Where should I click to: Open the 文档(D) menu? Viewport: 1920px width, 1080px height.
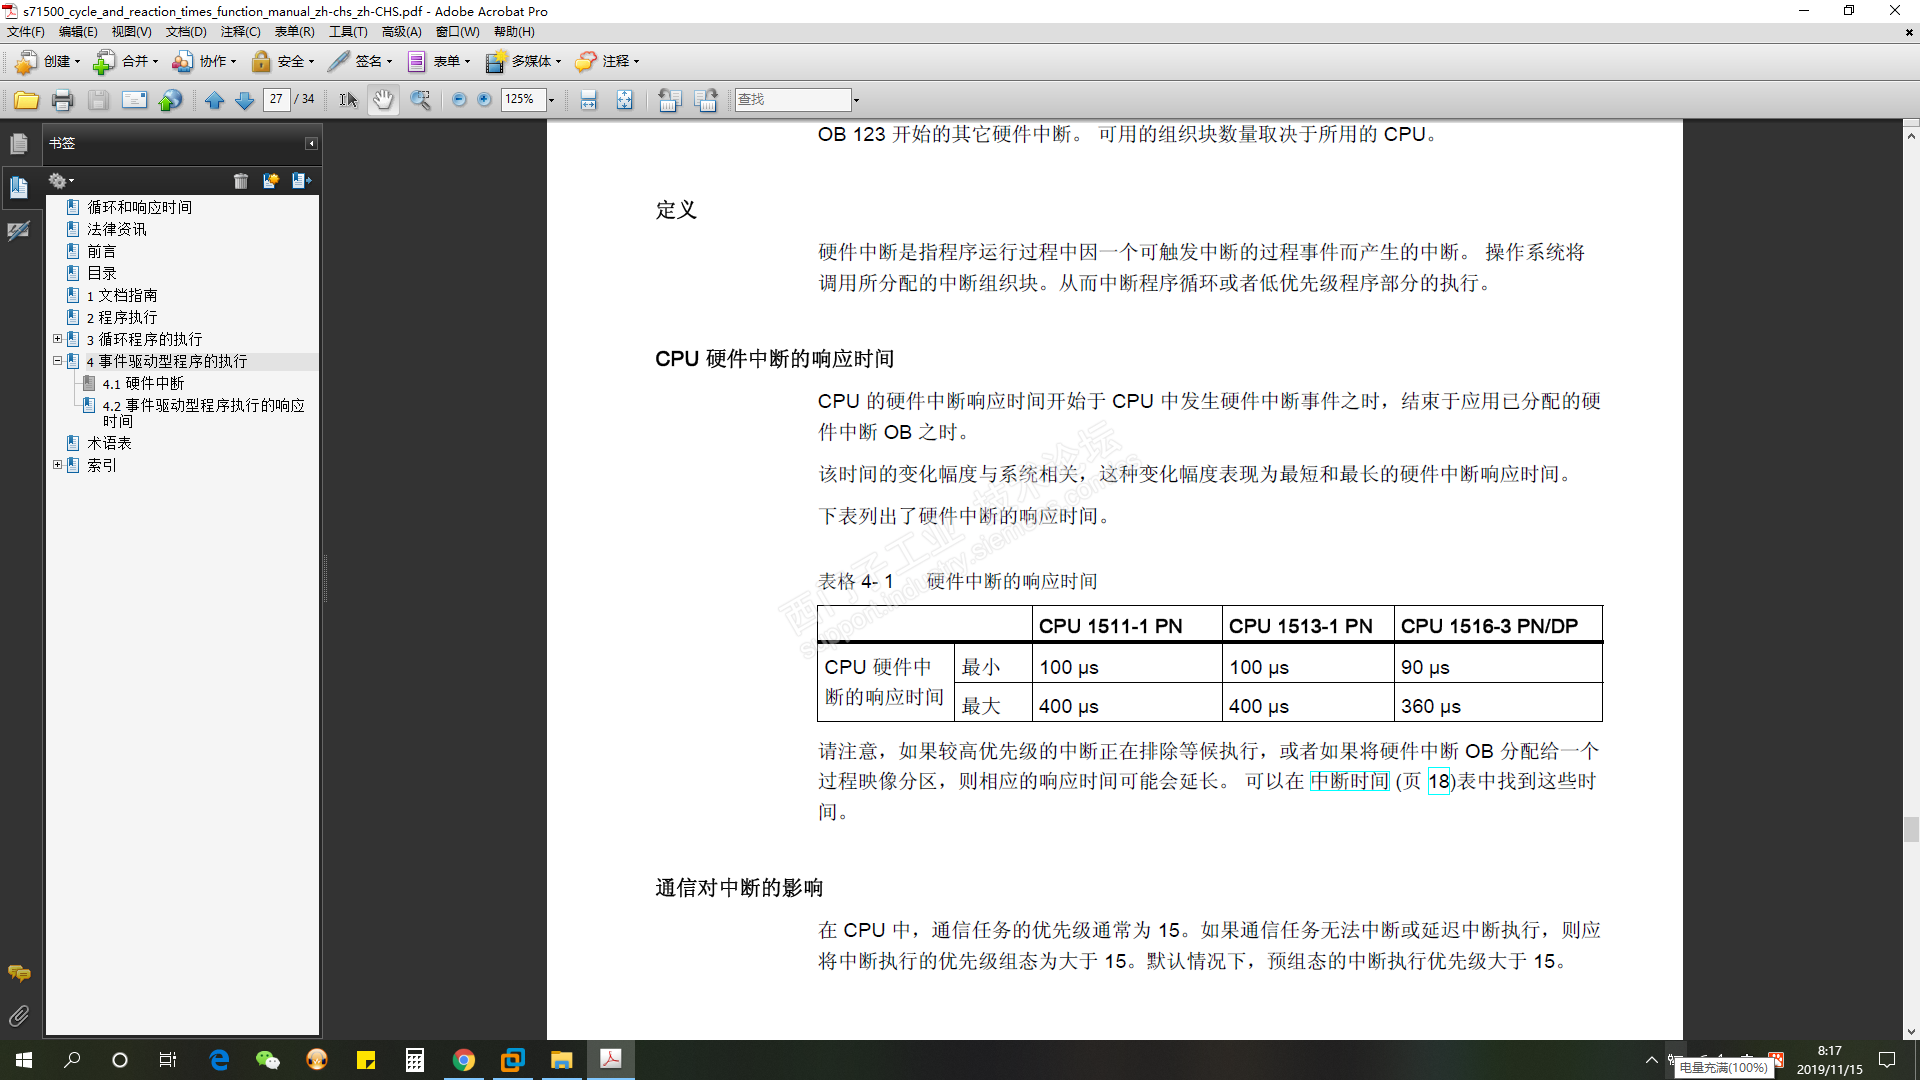point(185,32)
